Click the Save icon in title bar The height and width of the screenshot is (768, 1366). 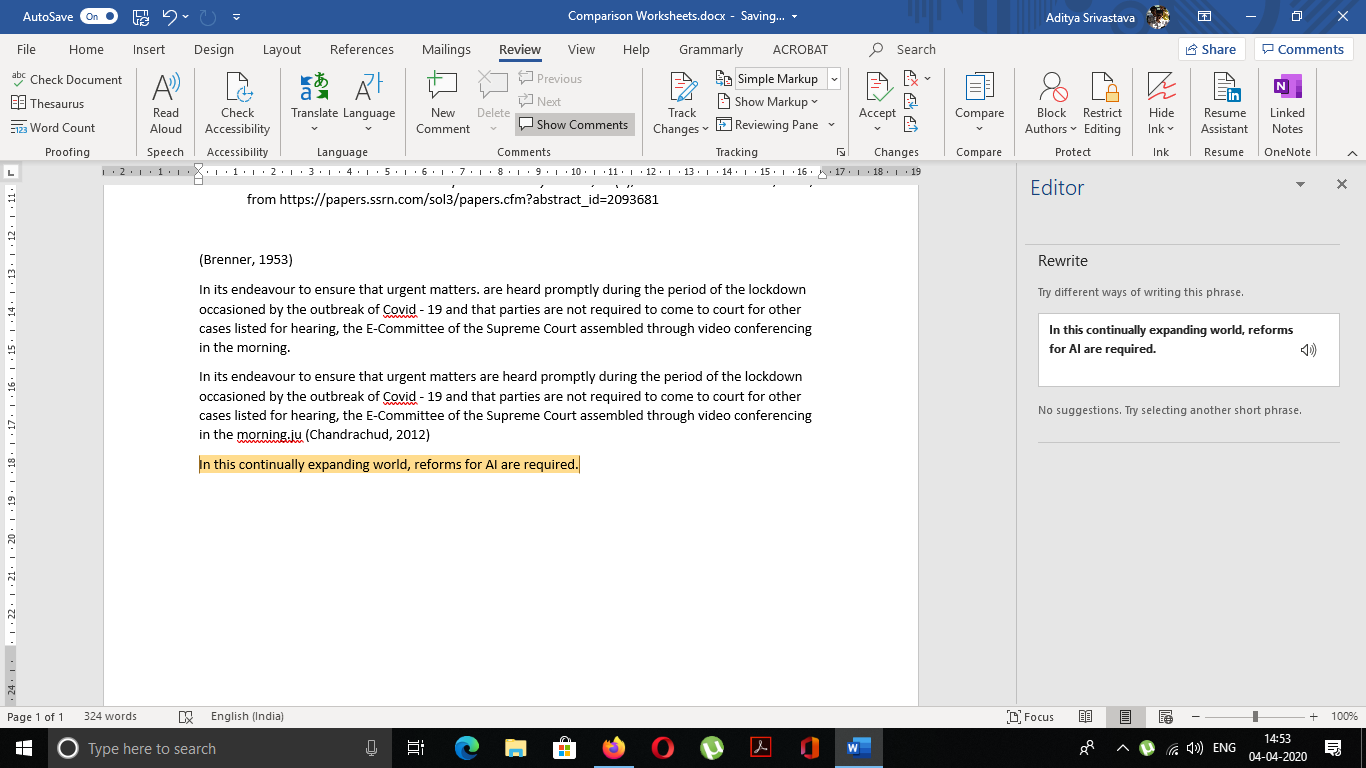(141, 16)
